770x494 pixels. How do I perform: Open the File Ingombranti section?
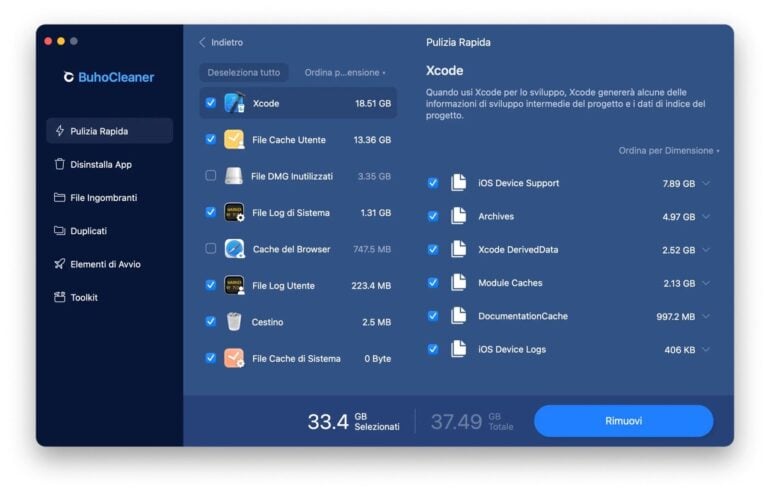pos(110,197)
